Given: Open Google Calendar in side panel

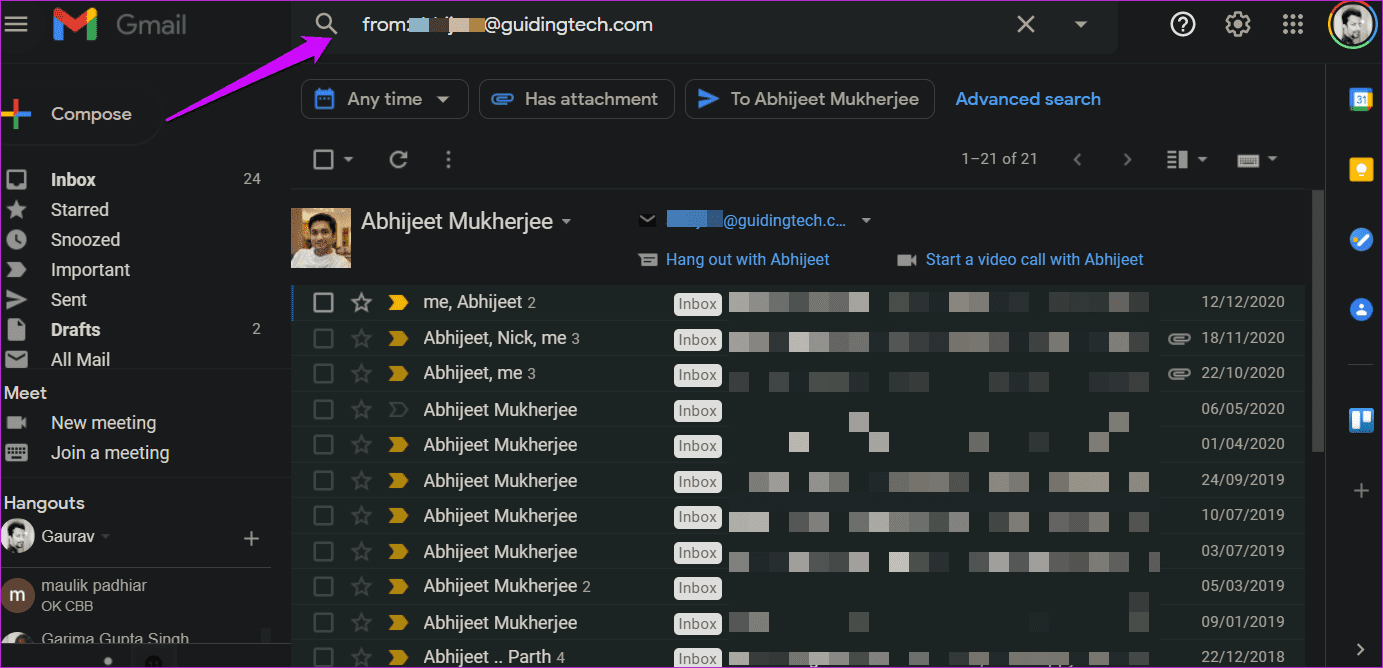Looking at the screenshot, I should [x=1361, y=98].
